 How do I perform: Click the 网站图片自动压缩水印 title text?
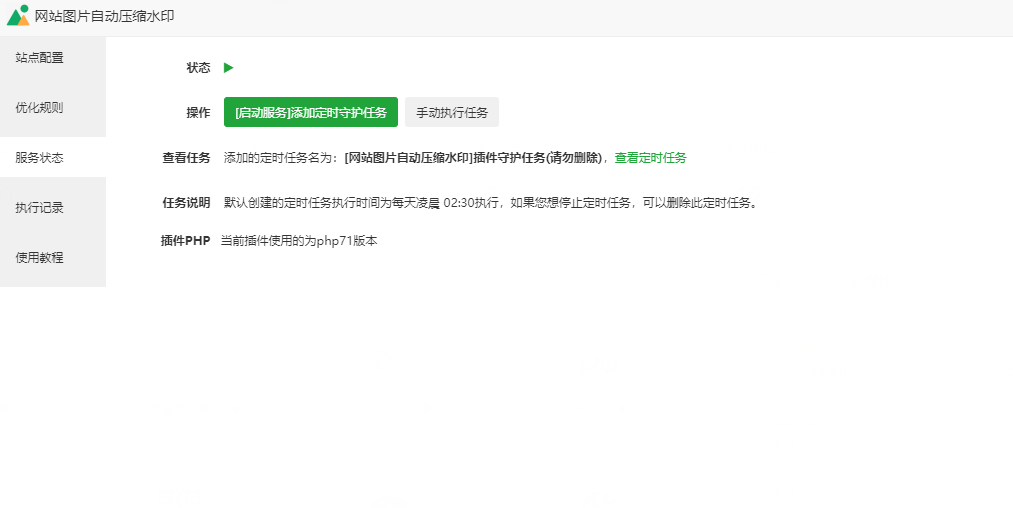tap(105, 16)
